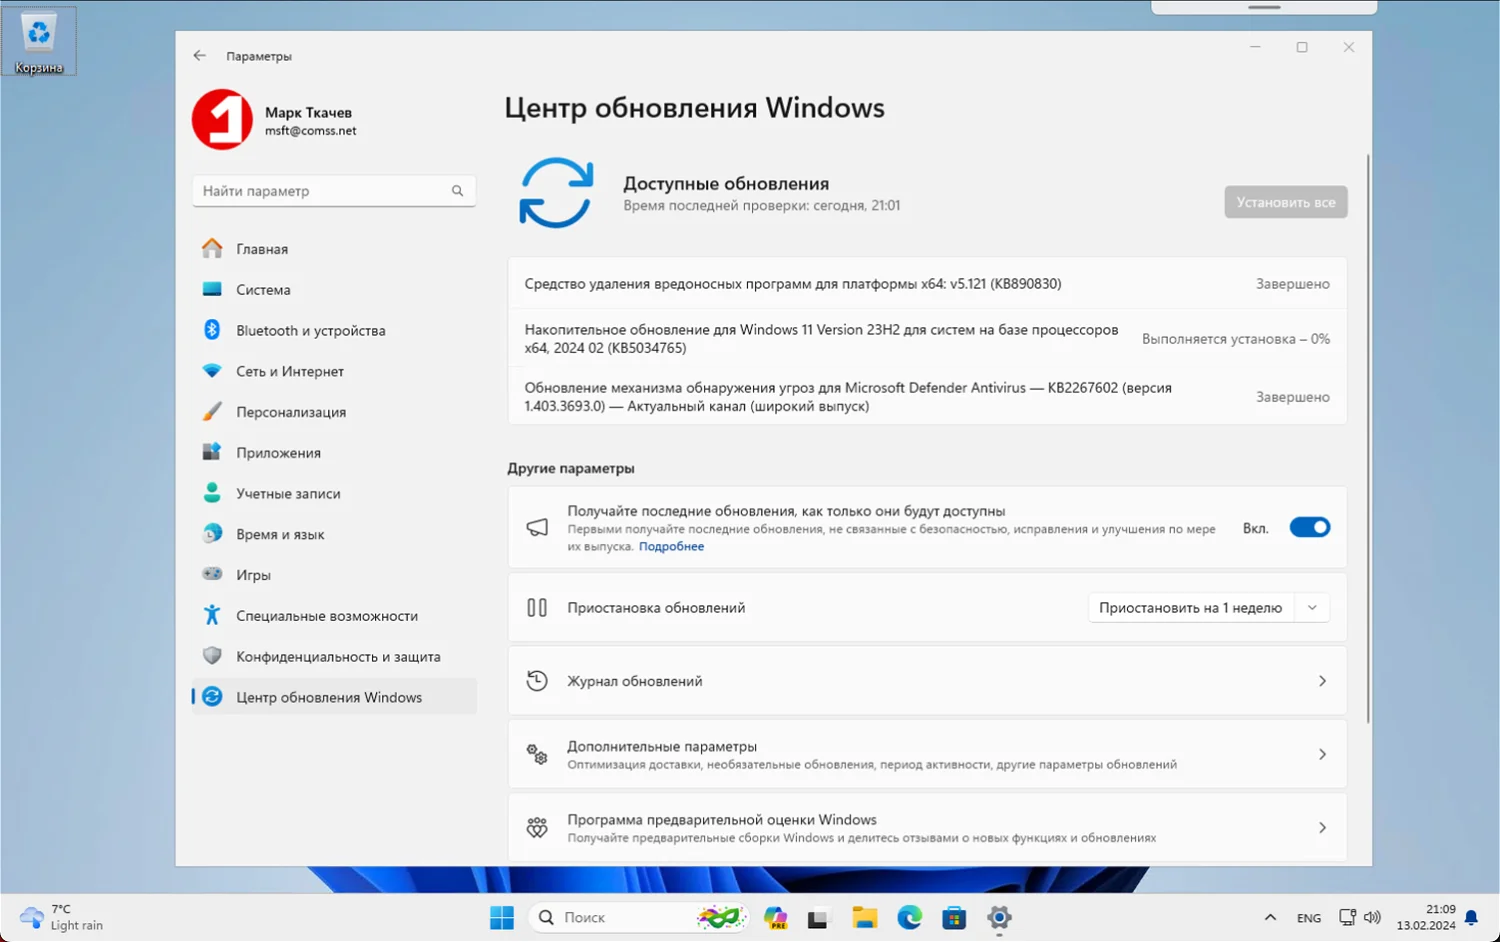Click the Settings gear in taskbar

[999, 917]
